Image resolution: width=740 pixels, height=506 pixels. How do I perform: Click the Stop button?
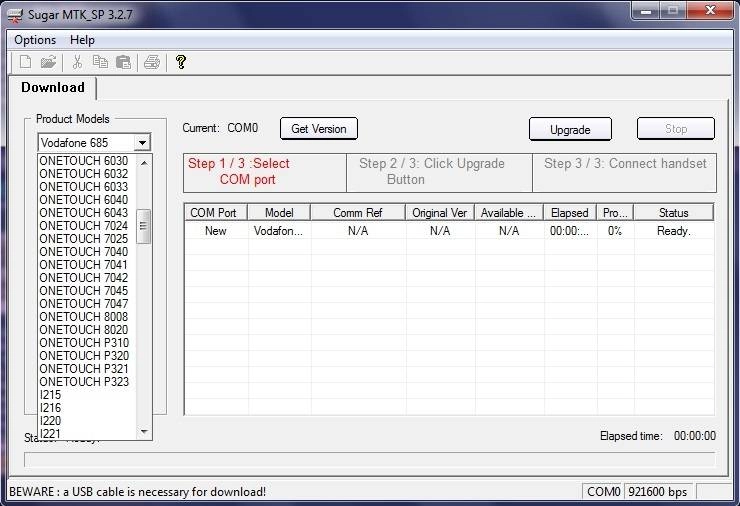click(x=676, y=129)
